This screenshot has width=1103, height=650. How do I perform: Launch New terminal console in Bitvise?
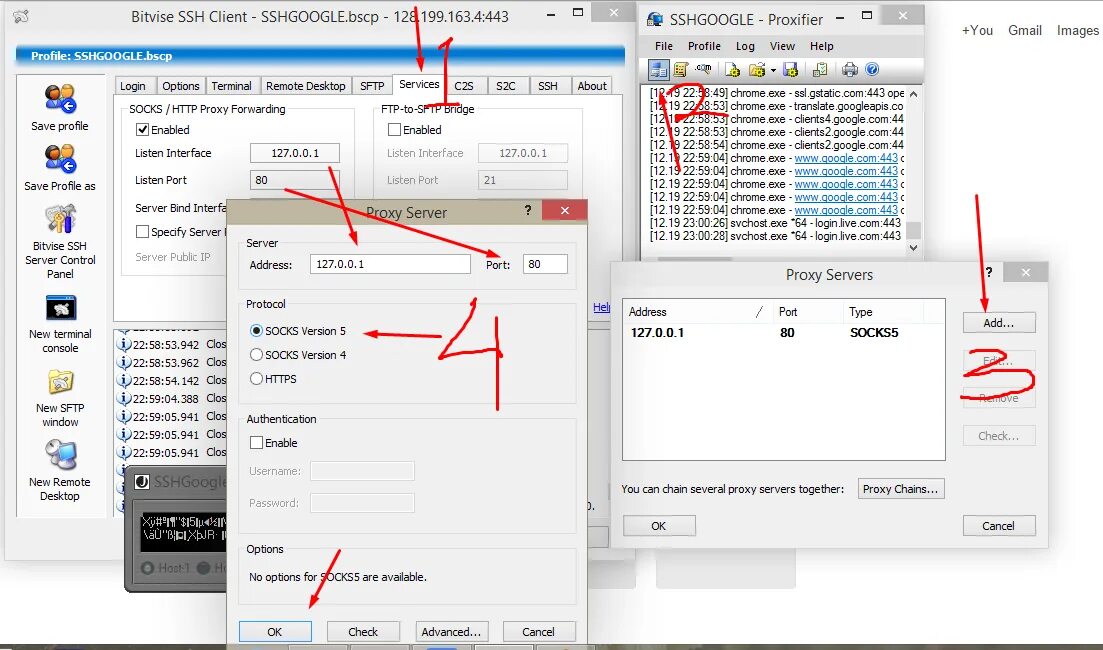pyautogui.click(x=60, y=308)
